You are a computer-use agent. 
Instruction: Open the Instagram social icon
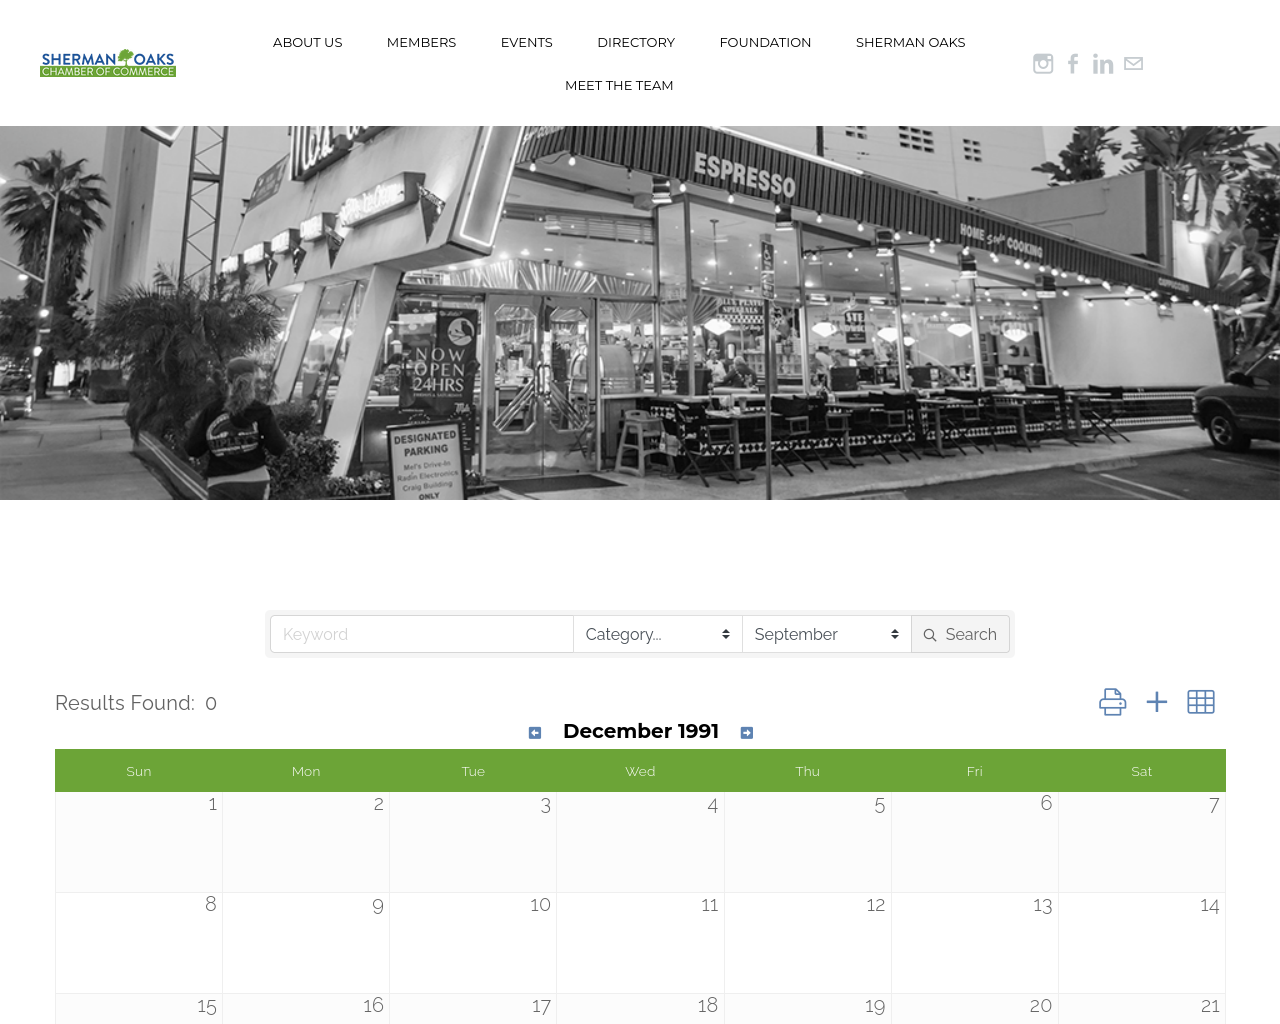click(1043, 64)
